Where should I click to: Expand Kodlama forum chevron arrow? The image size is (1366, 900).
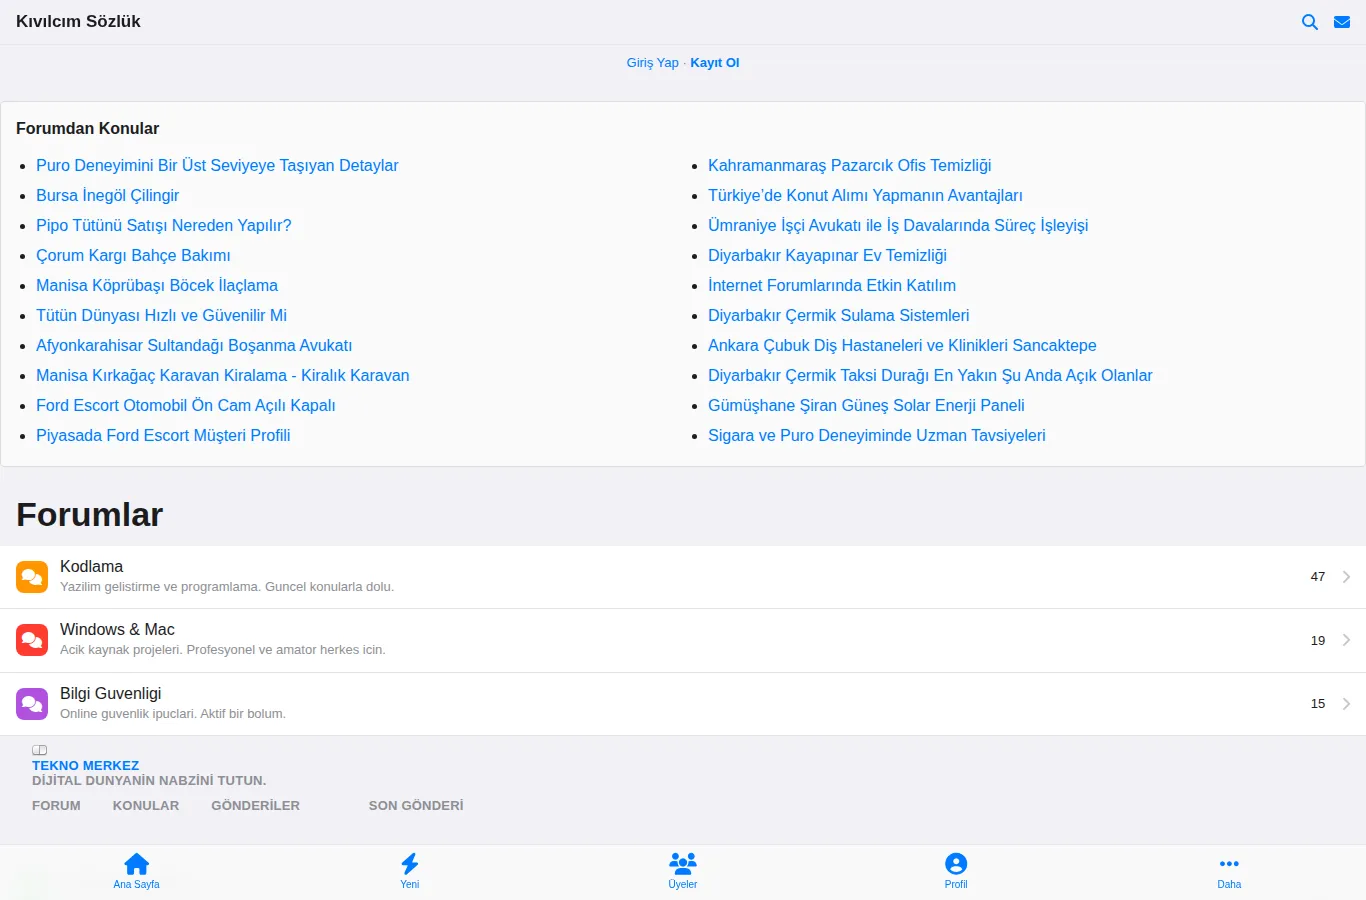coord(1346,577)
